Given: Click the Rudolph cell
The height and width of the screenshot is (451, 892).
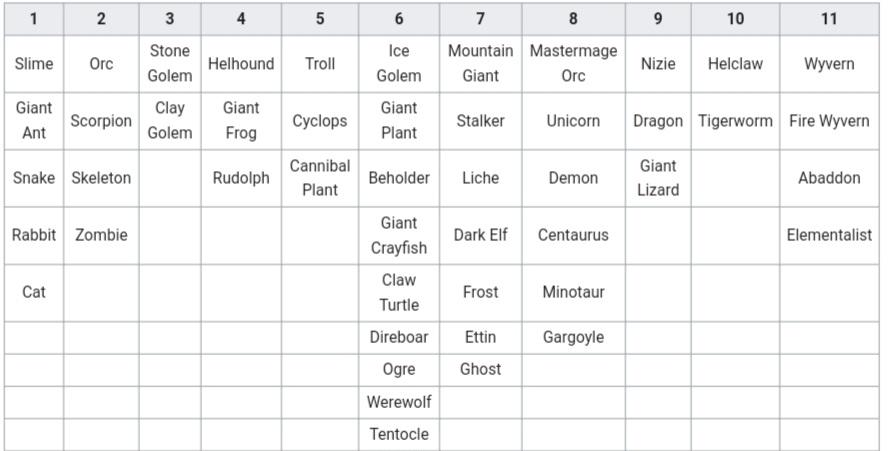Looking at the screenshot, I should pos(241,178).
